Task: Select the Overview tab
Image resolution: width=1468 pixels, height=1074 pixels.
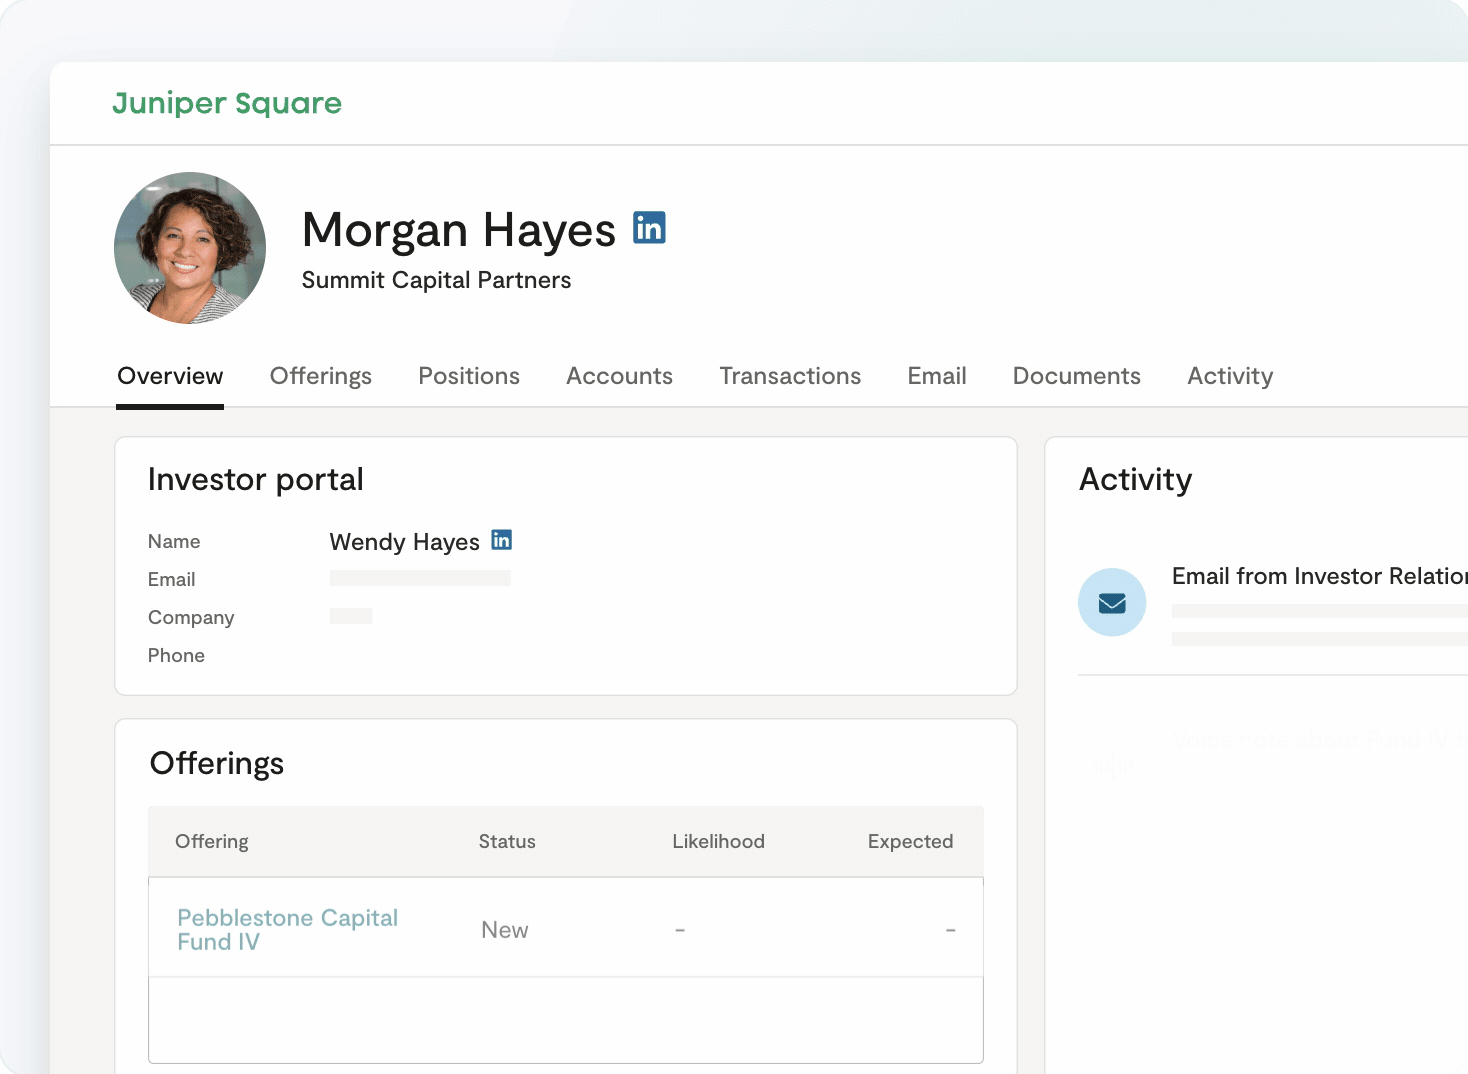Action: click(x=170, y=376)
